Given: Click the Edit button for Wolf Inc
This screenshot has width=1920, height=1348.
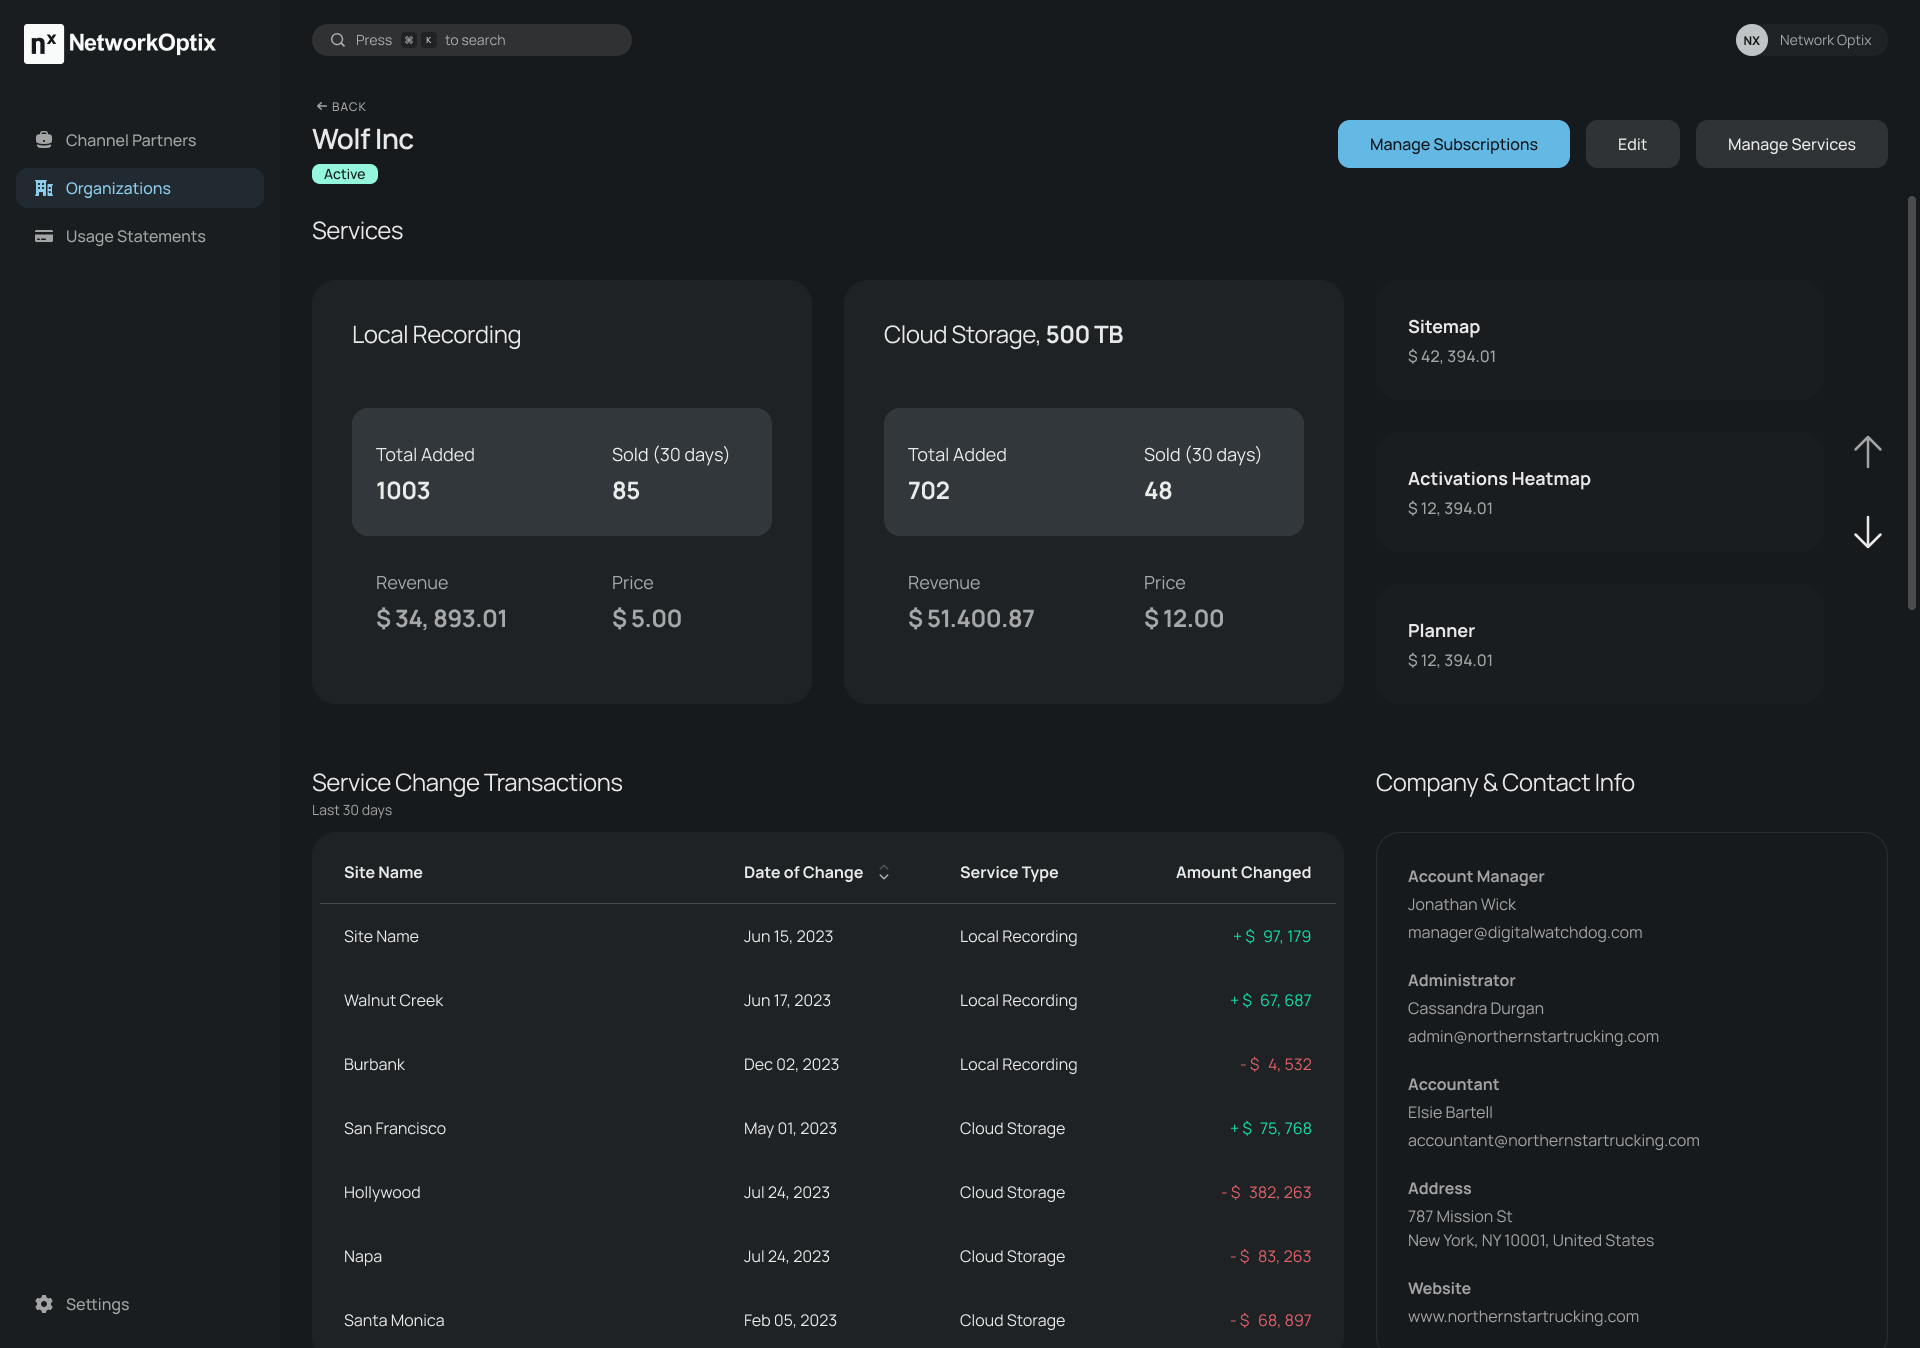Looking at the screenshot, I should 1631,143.
